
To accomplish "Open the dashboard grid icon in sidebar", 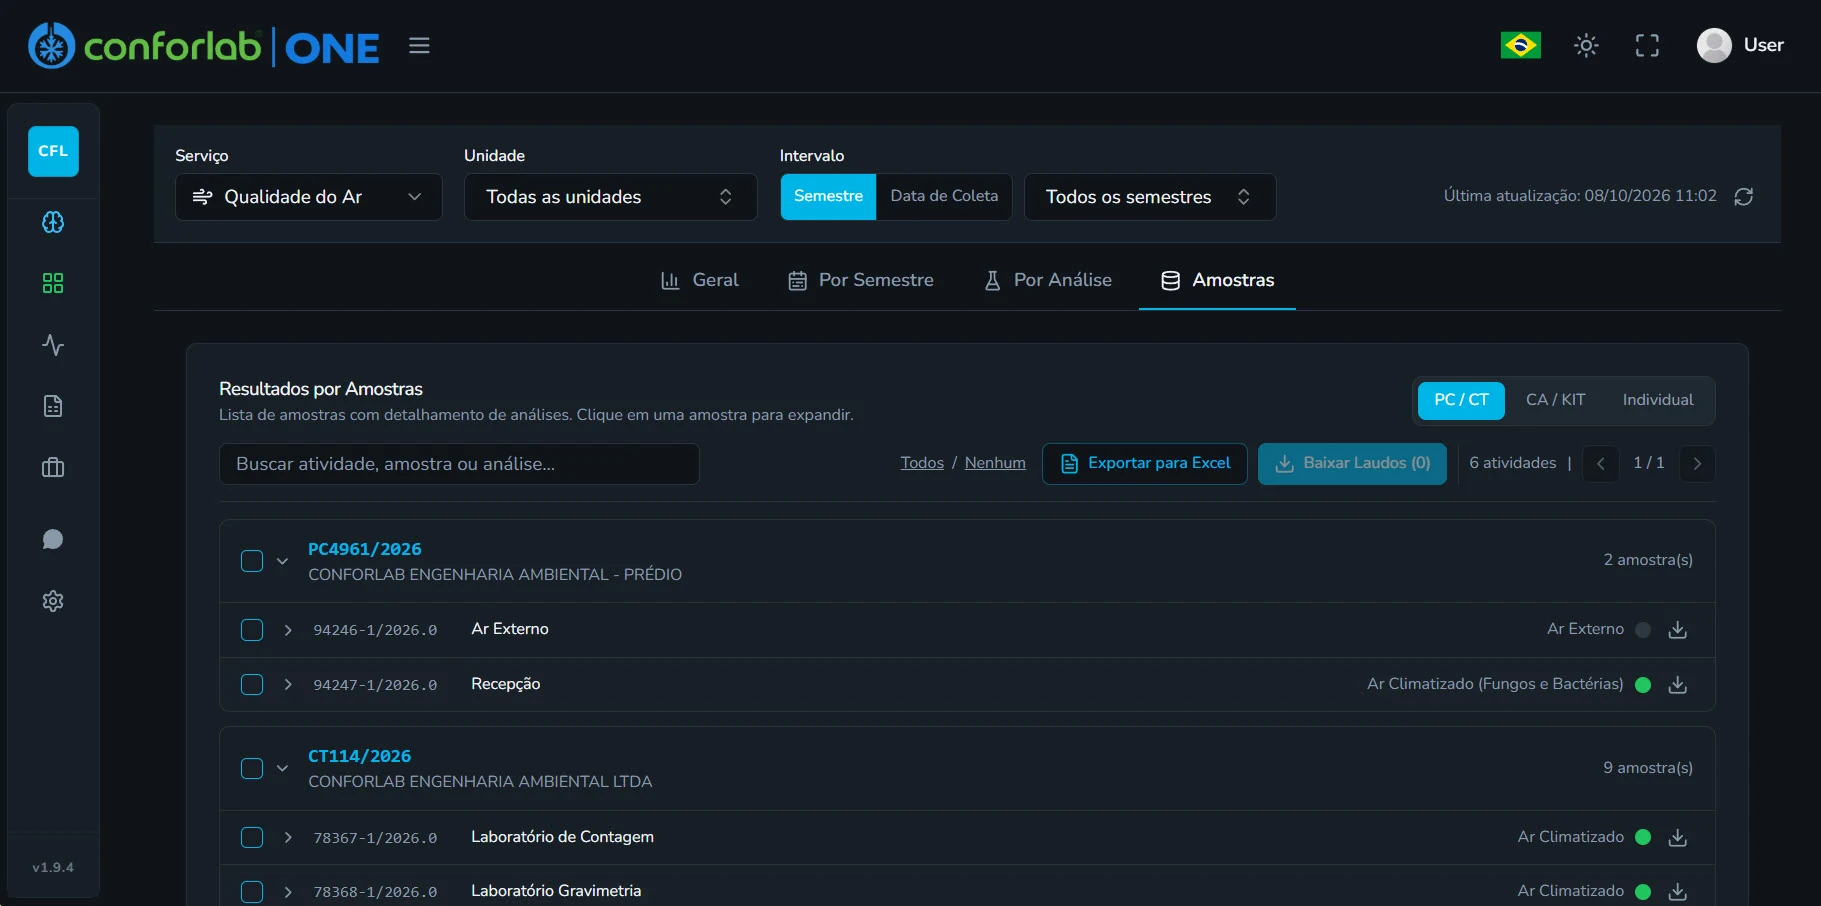I will 53,284.
